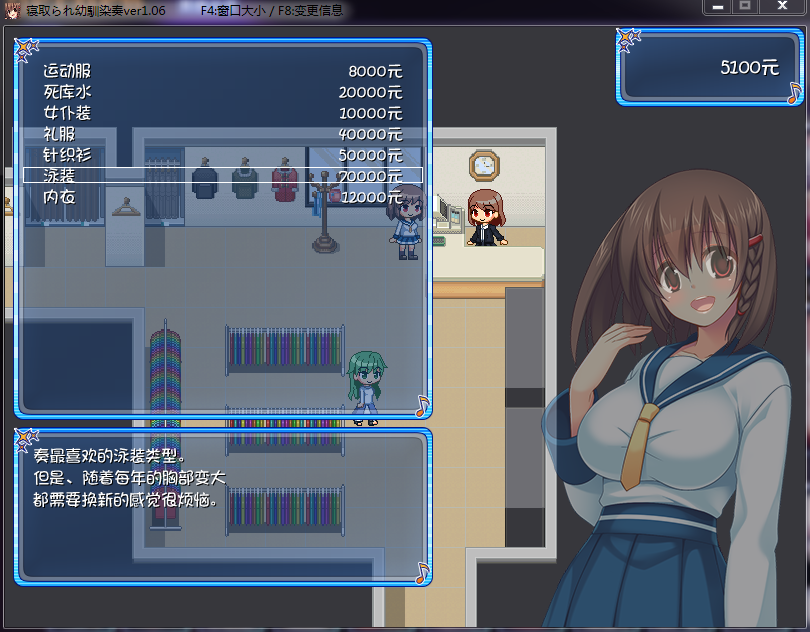
Task: Maximize the game window
Action: click(x=745, y=7)
